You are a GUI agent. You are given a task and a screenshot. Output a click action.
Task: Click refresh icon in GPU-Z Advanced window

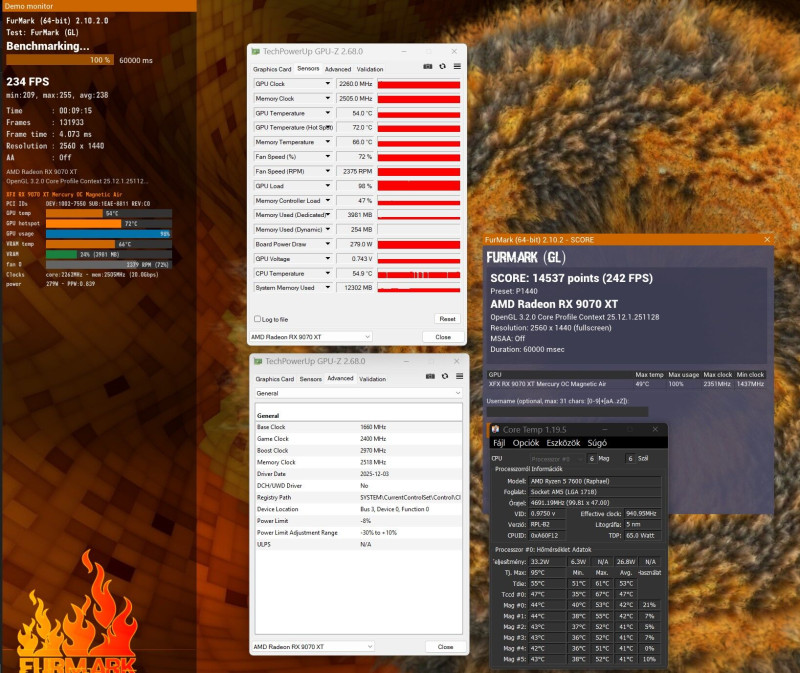coord(445,376)
